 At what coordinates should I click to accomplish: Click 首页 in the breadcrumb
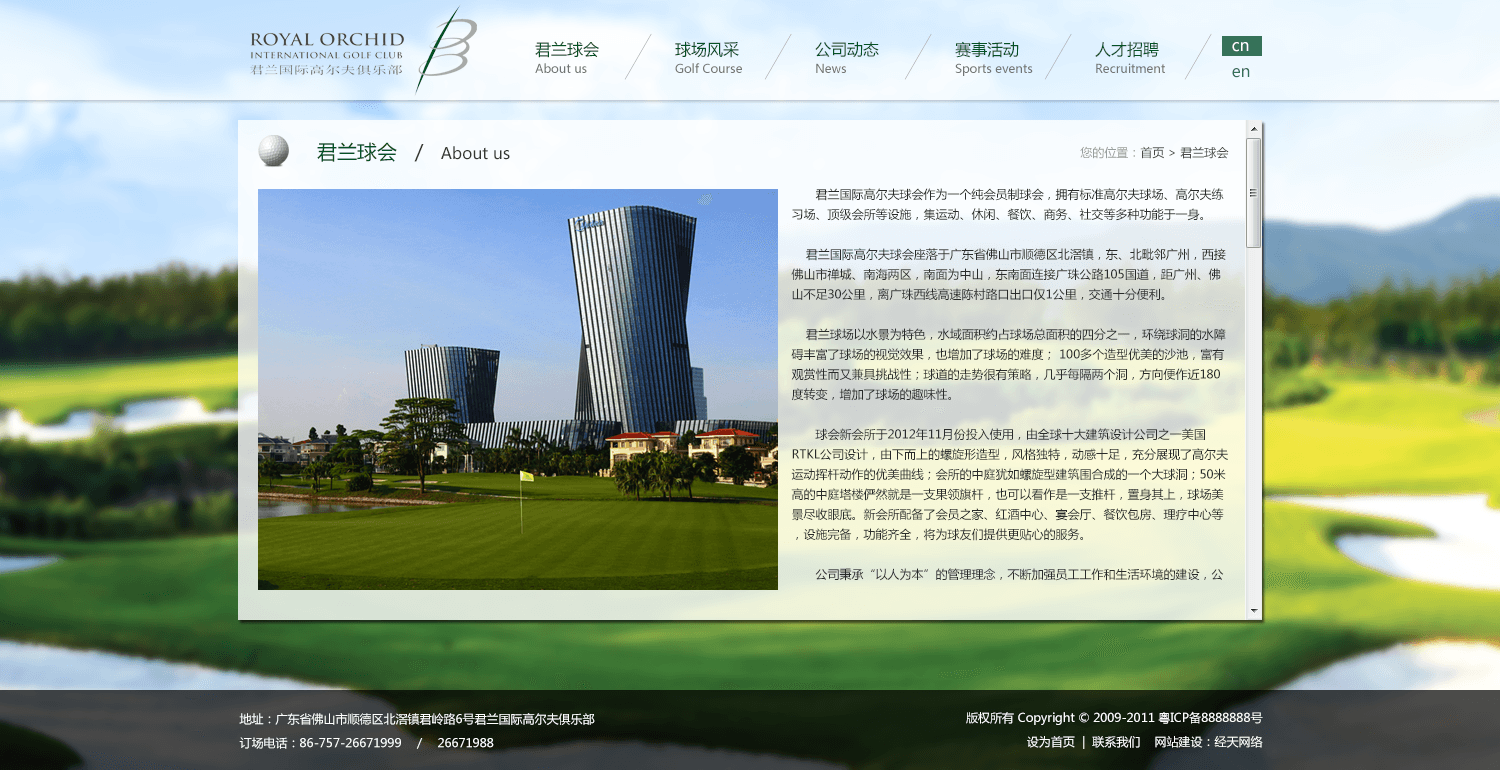click(1152, 153)
